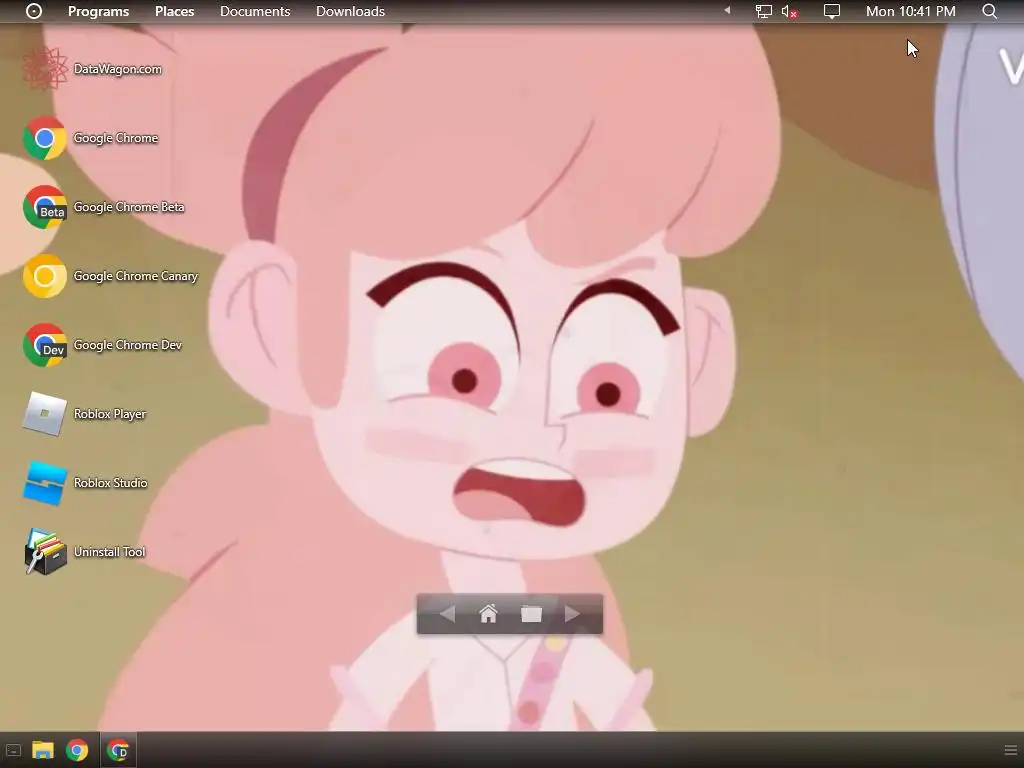Click the Google Chrome Canary label text

[x=136, y=276]
